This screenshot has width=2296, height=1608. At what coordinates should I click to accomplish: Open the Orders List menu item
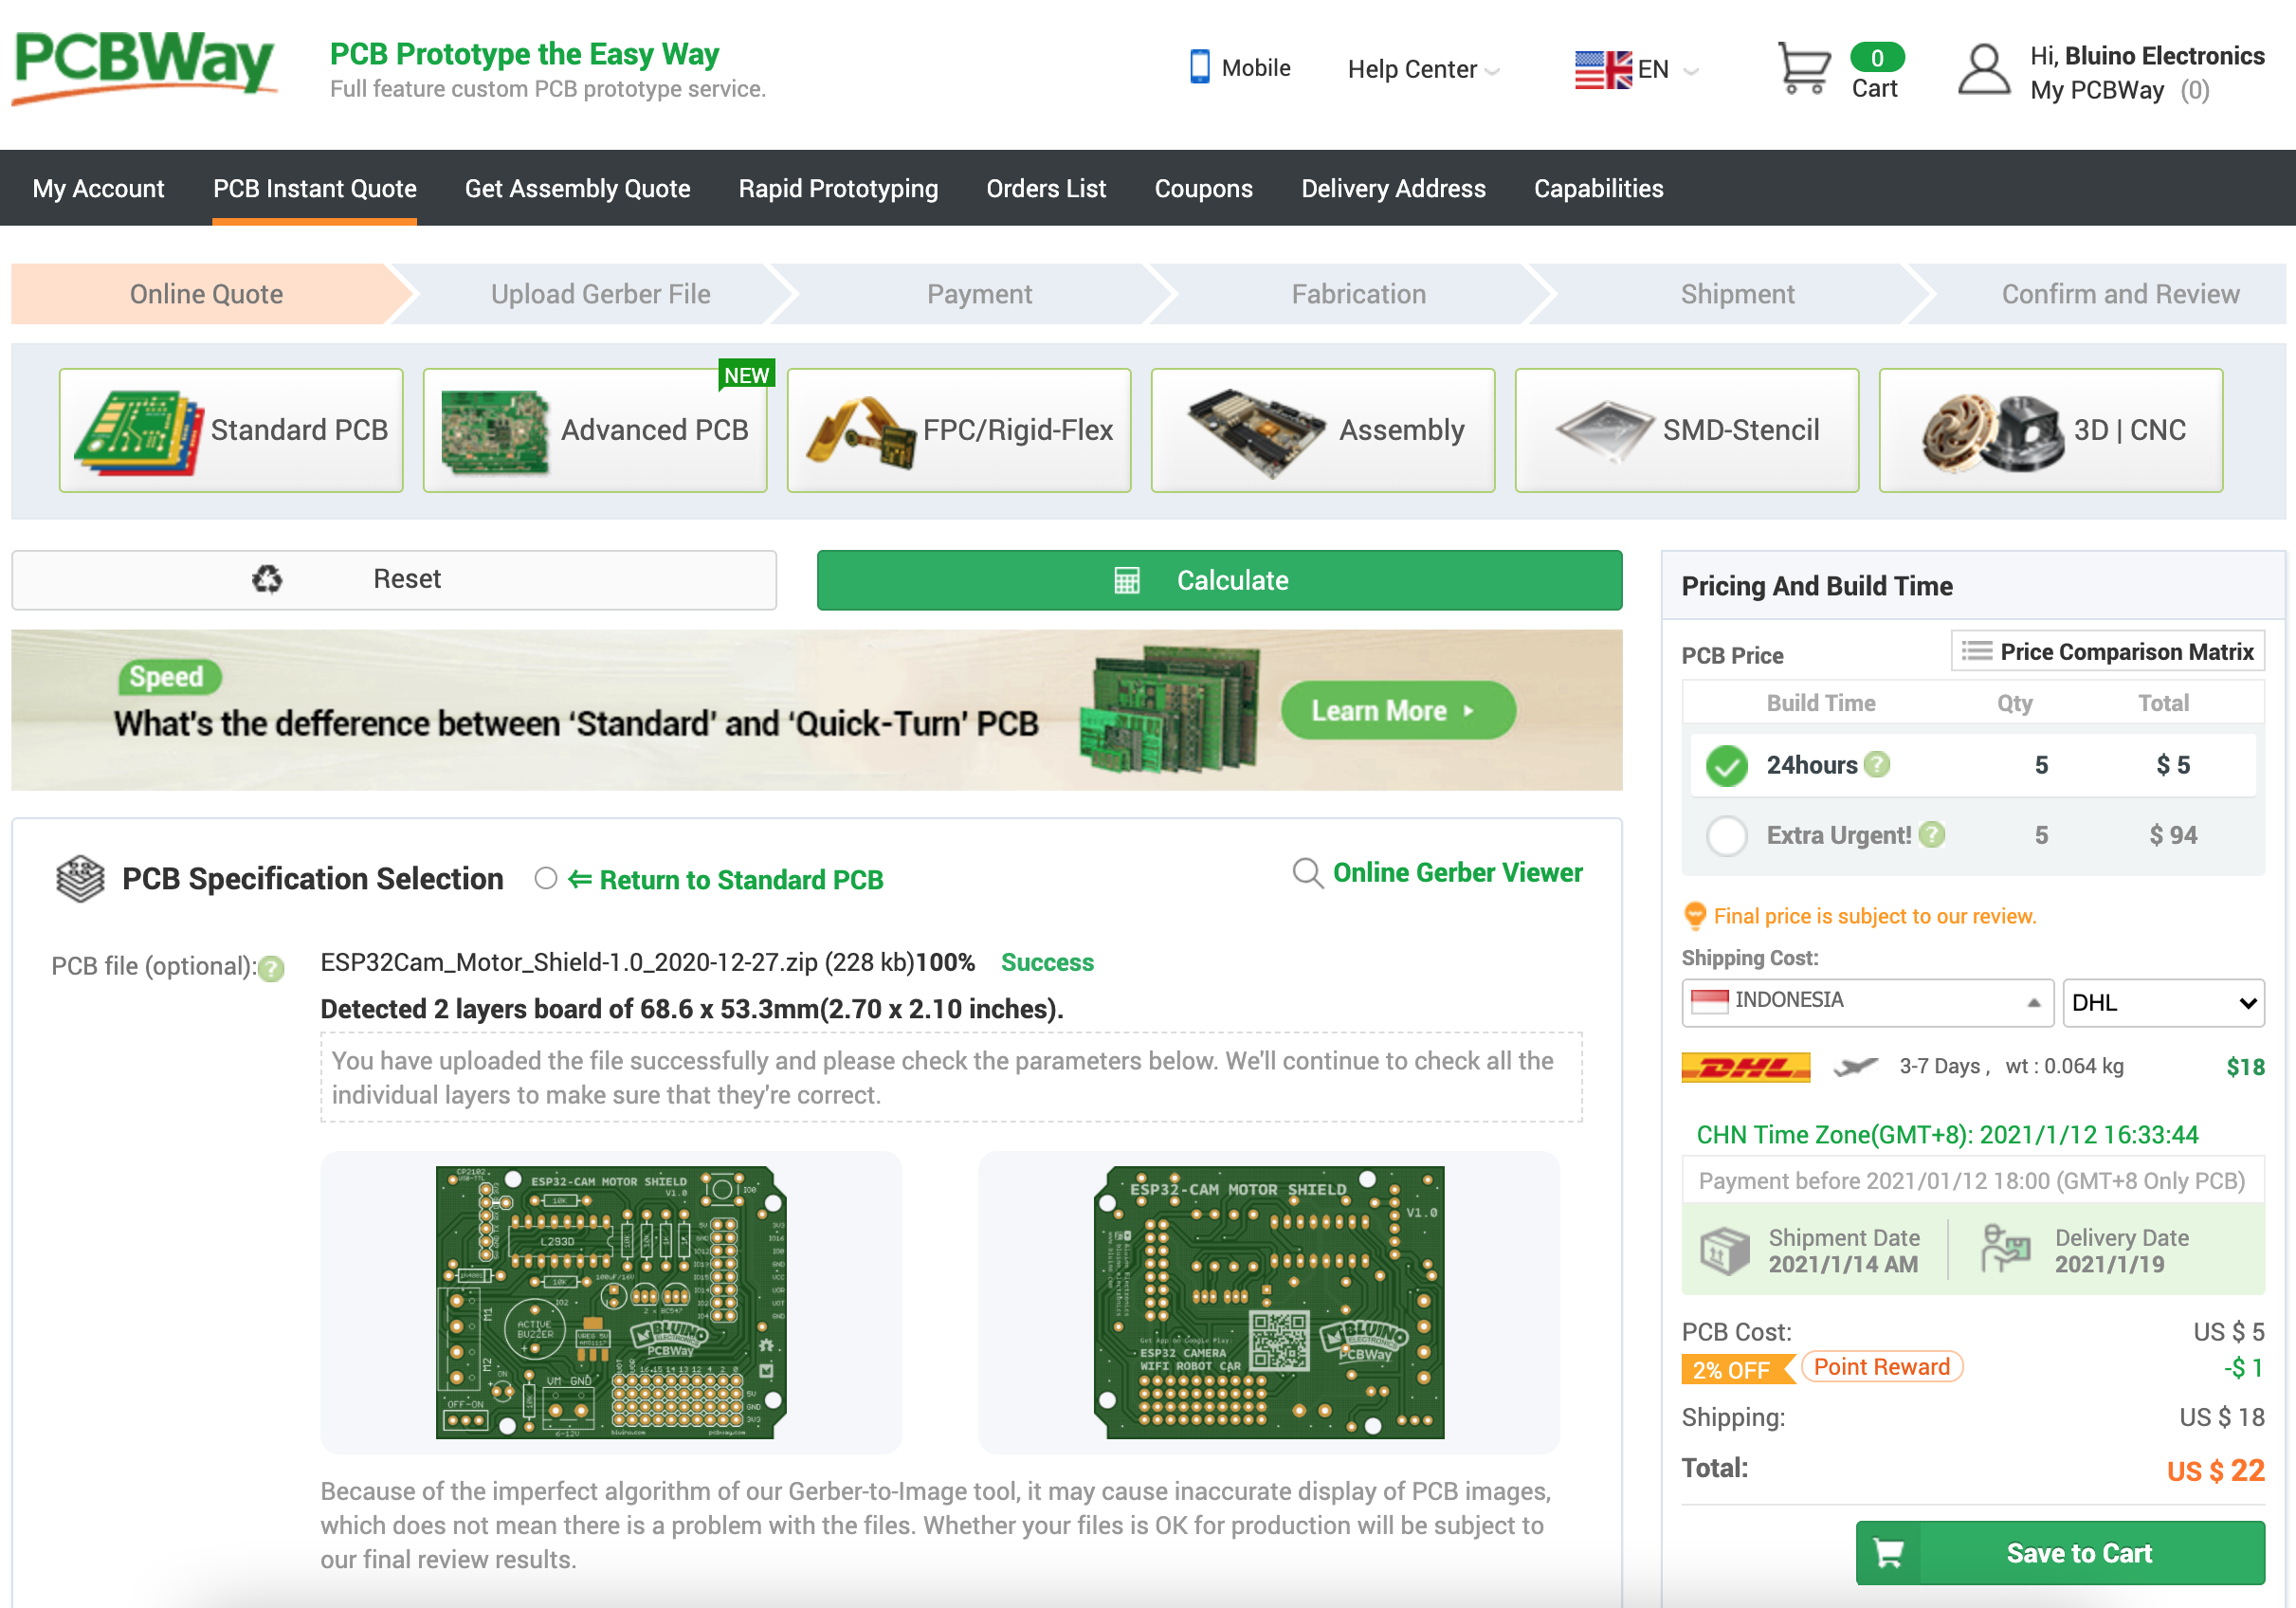click(1045, 188)
